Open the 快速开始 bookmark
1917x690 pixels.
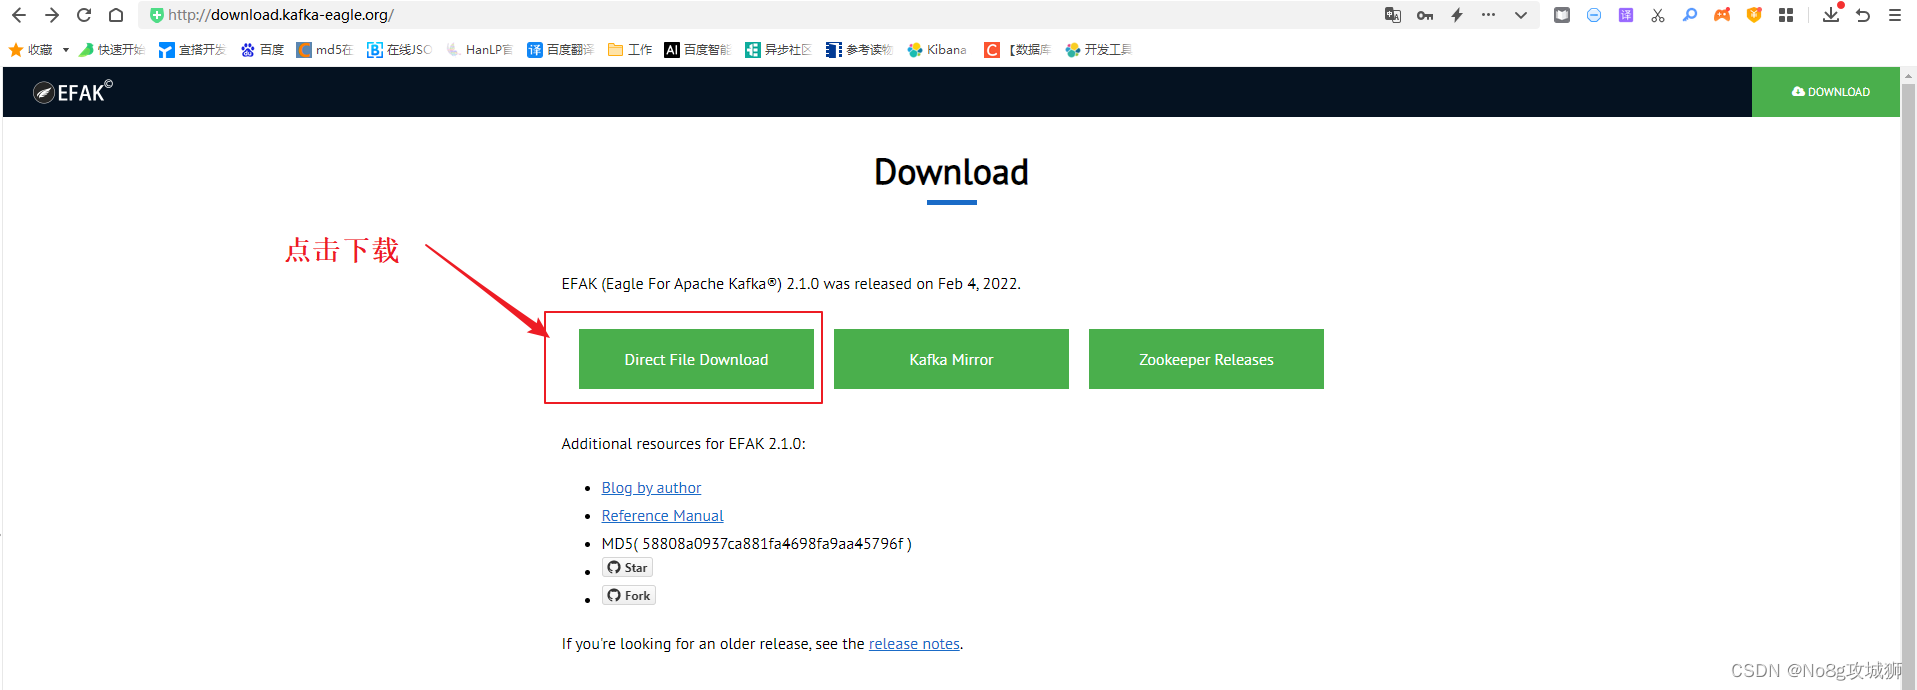(112, 50)
